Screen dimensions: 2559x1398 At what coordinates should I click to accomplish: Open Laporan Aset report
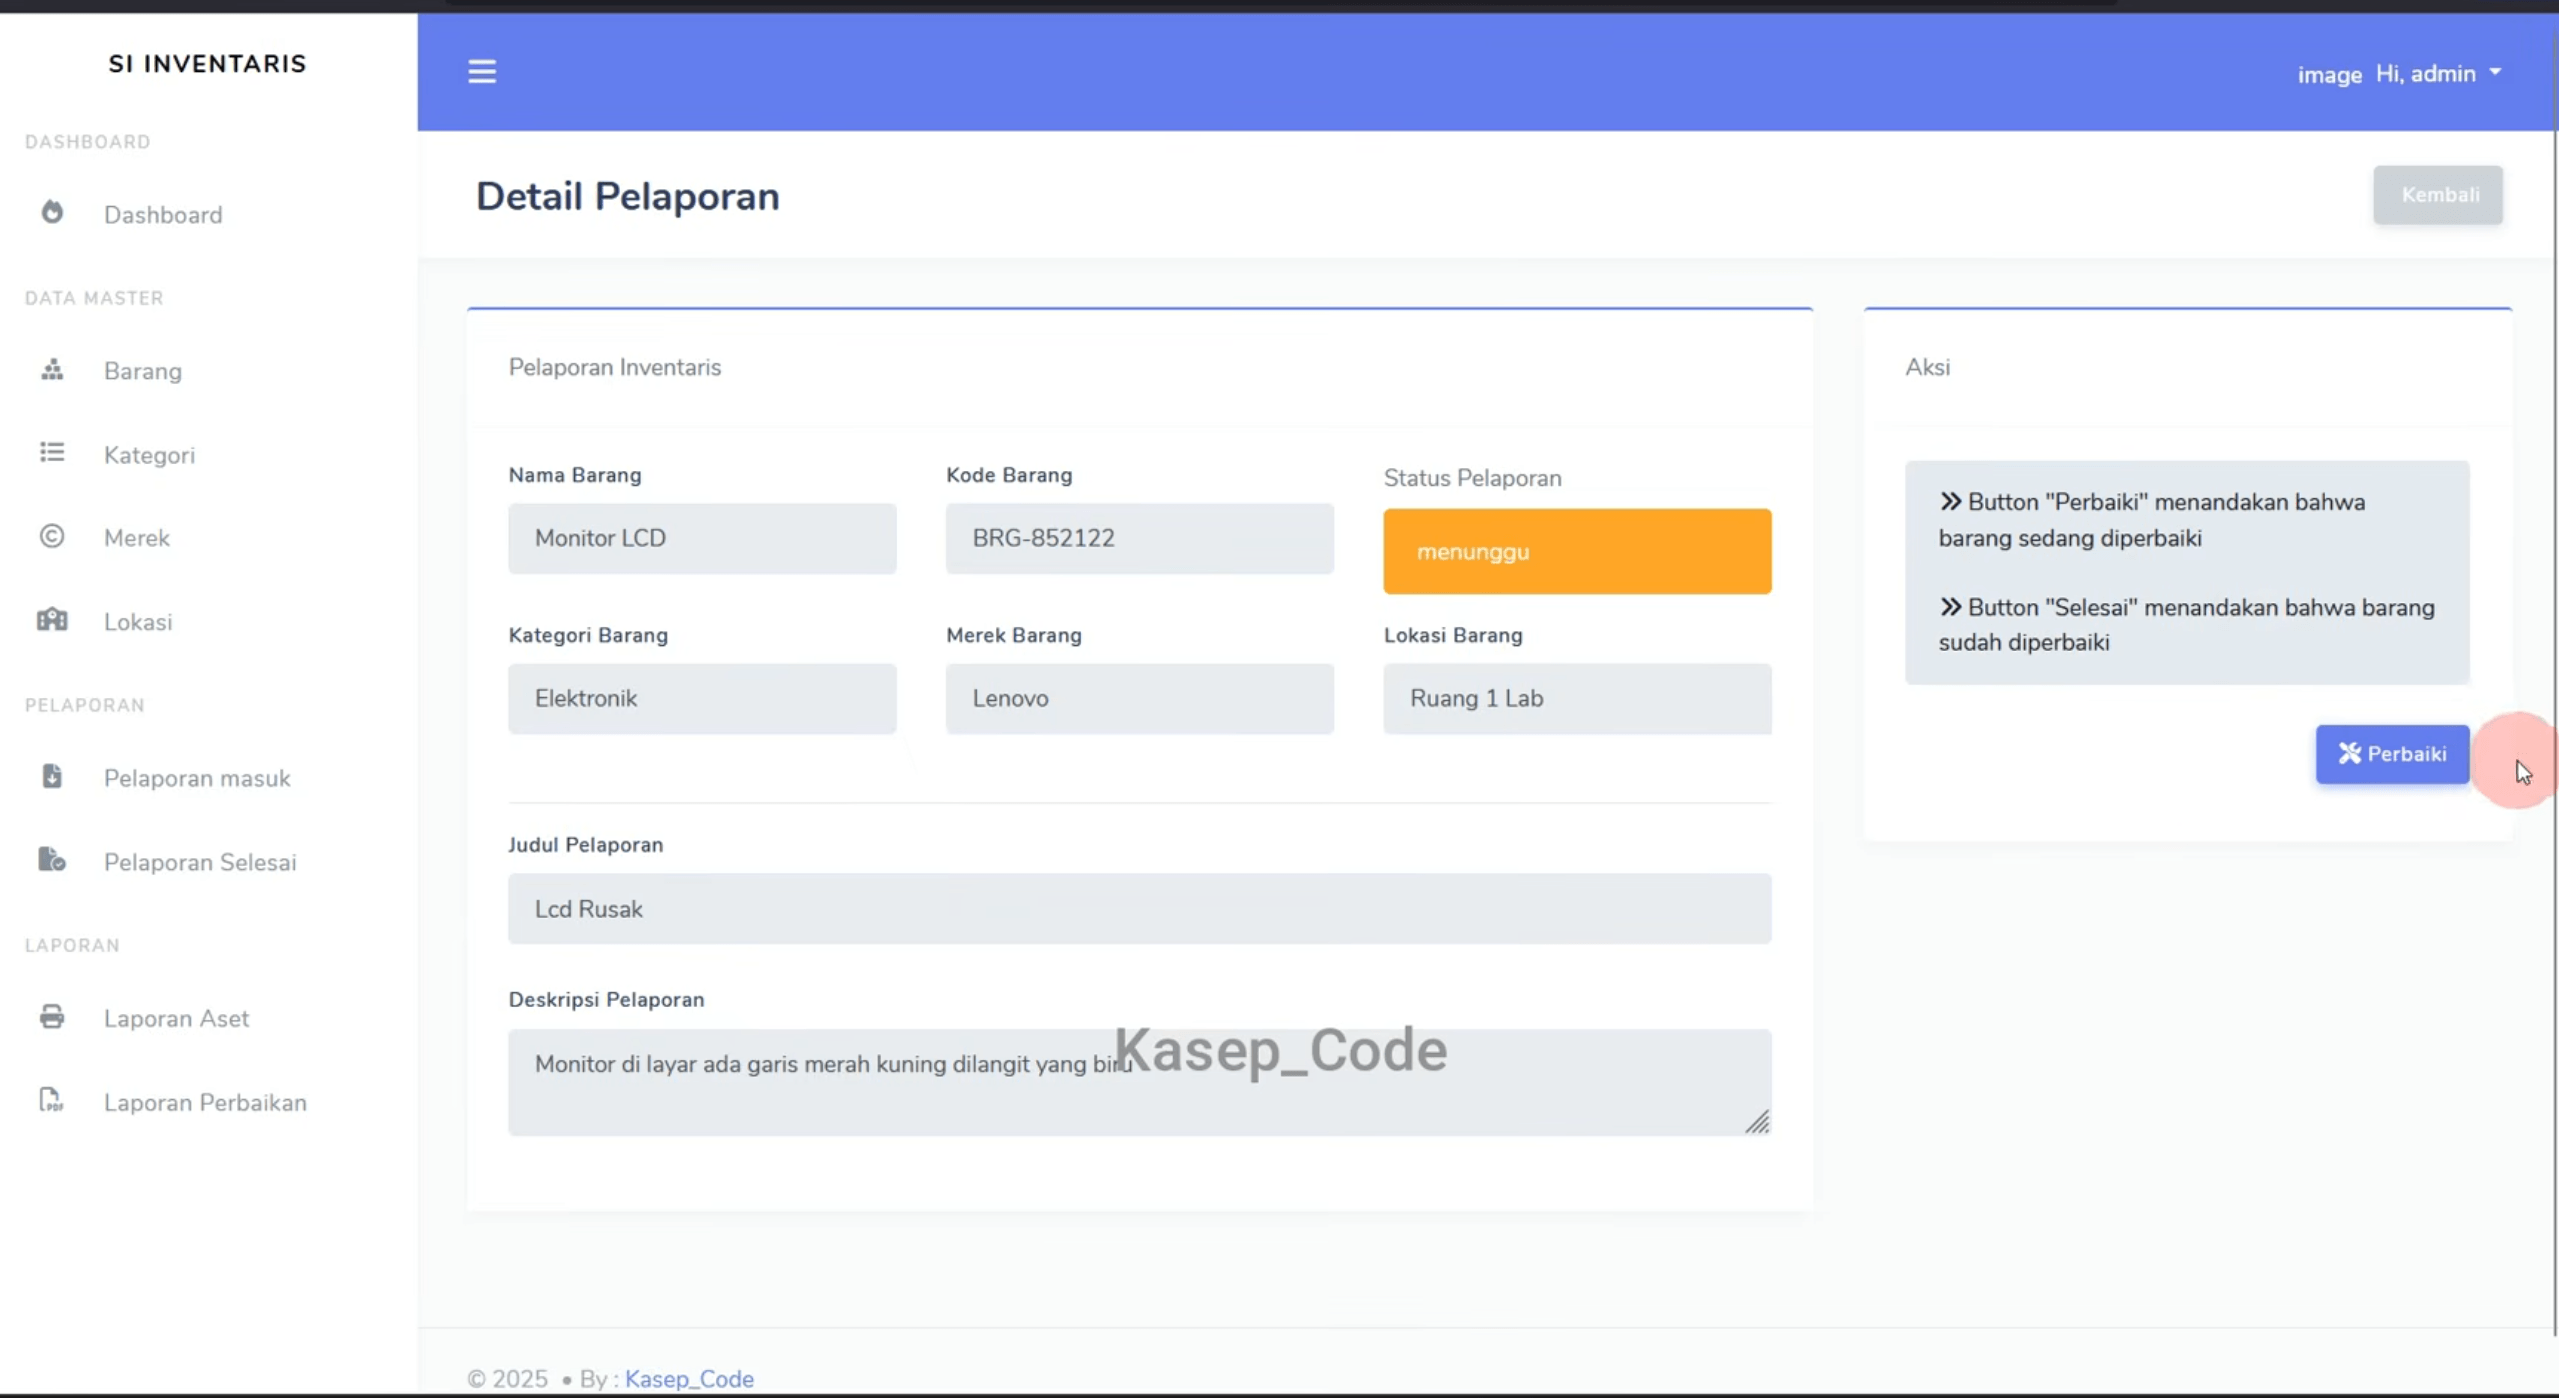click(x=176, y=1018)
